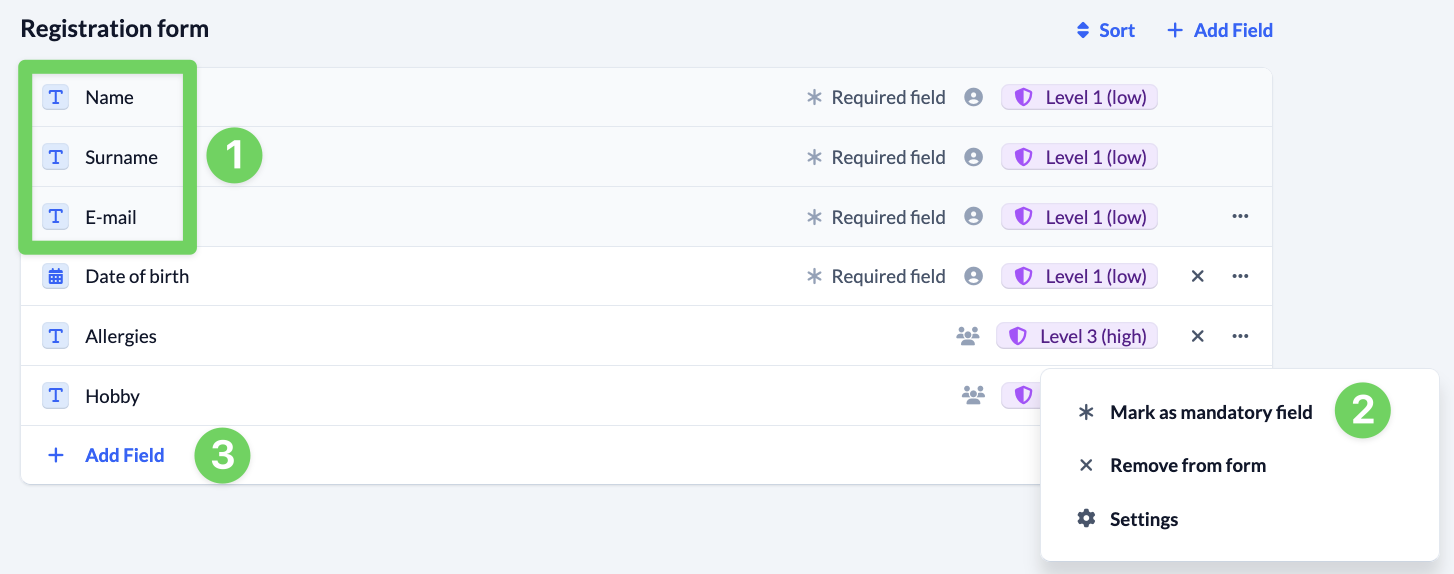Click the calendar icon for Date of birth
Viewport: 1454px width, 574px height.
click(x=56, y=277)
